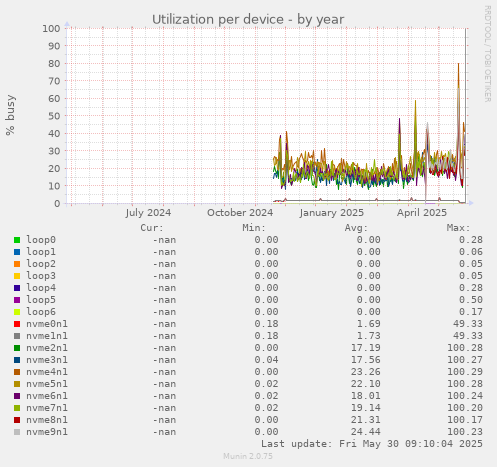
Task: Click the nvme9n1 light gray legend swatch
Action: (17, 432)
